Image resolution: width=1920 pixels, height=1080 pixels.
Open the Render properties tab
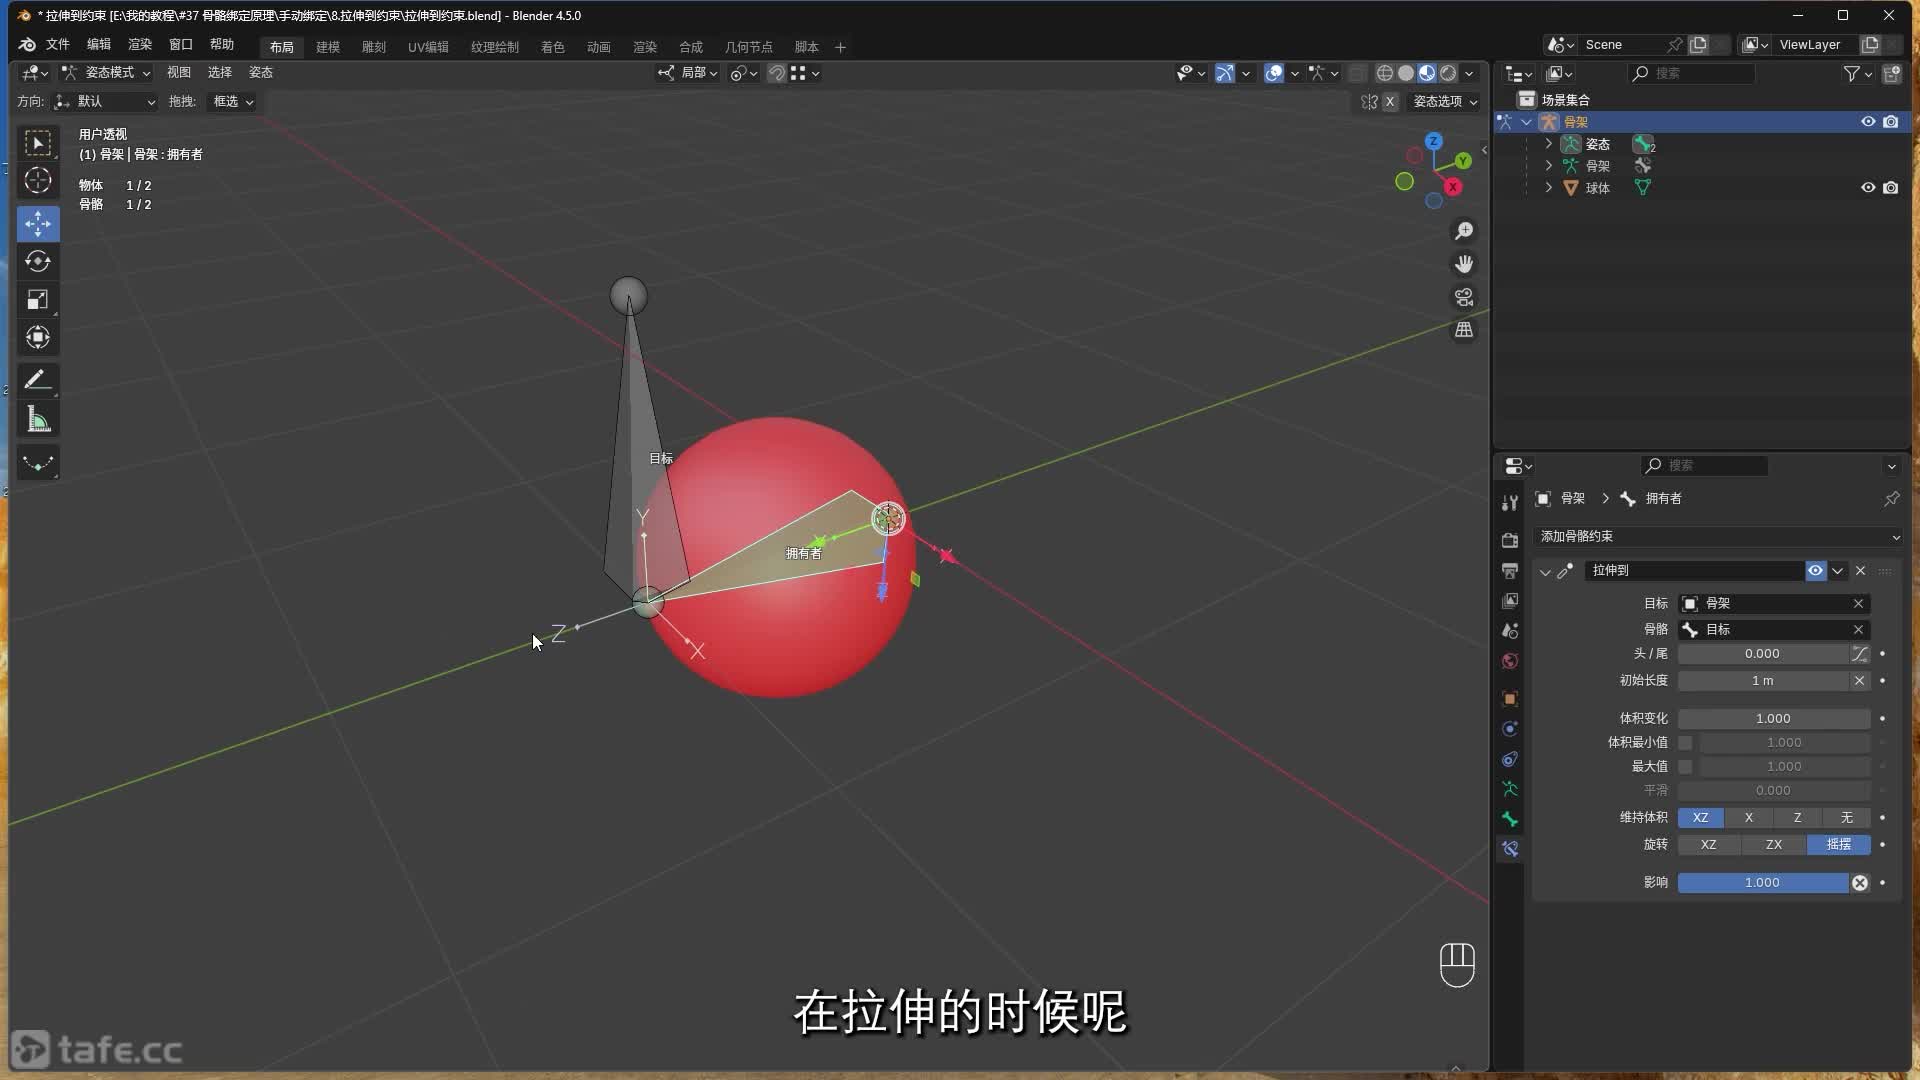tap(1510, 540)
